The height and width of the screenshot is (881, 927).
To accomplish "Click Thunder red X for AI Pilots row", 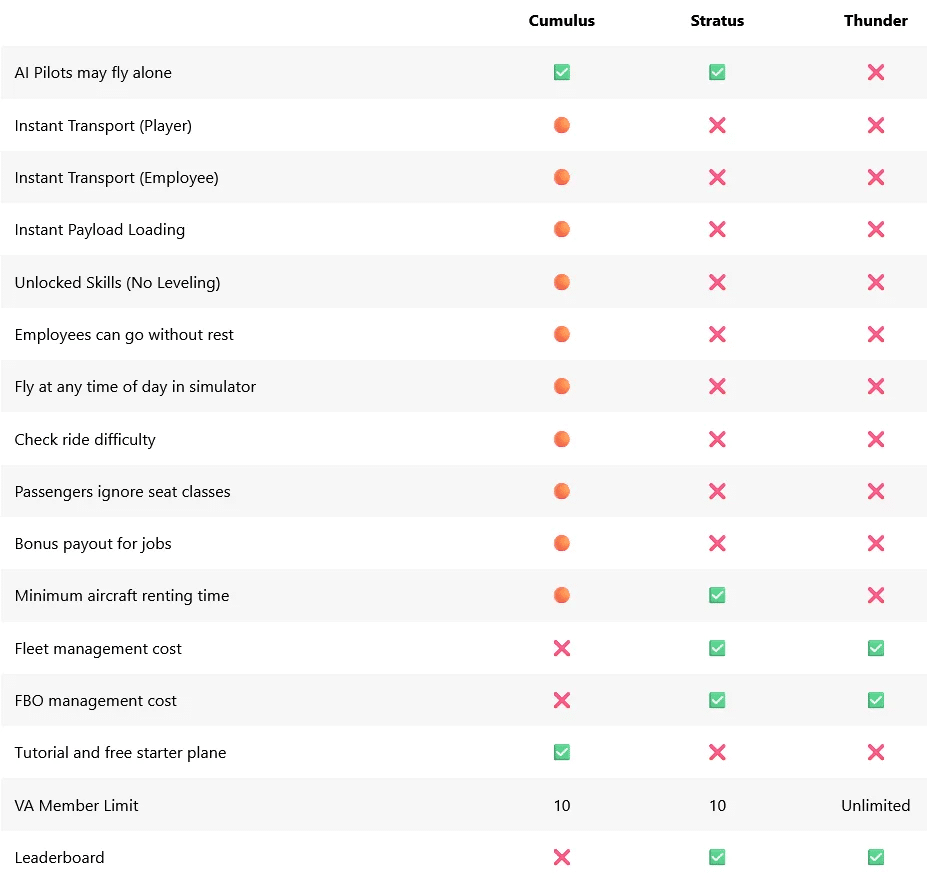I will (876, 73).
